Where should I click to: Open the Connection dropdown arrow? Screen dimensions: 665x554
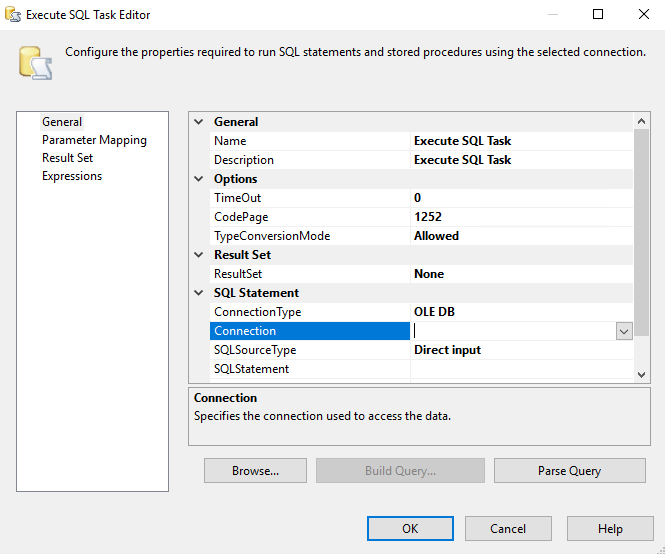coord(623,331)
